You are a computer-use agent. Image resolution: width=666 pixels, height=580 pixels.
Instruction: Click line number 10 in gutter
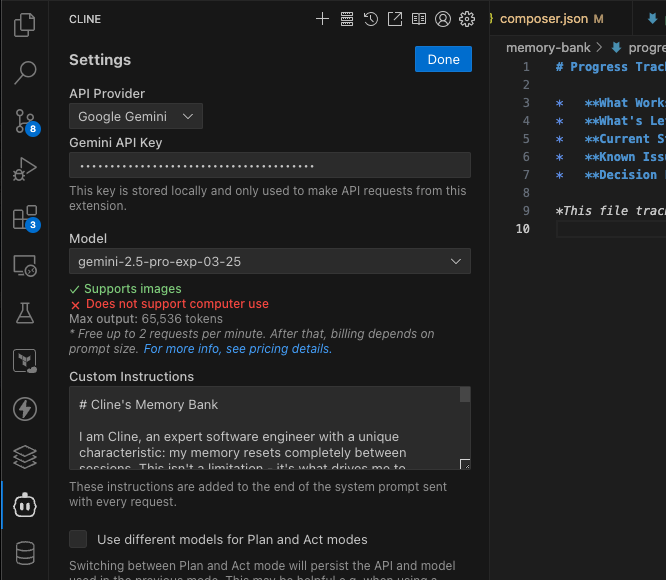[x=522, y=229]
